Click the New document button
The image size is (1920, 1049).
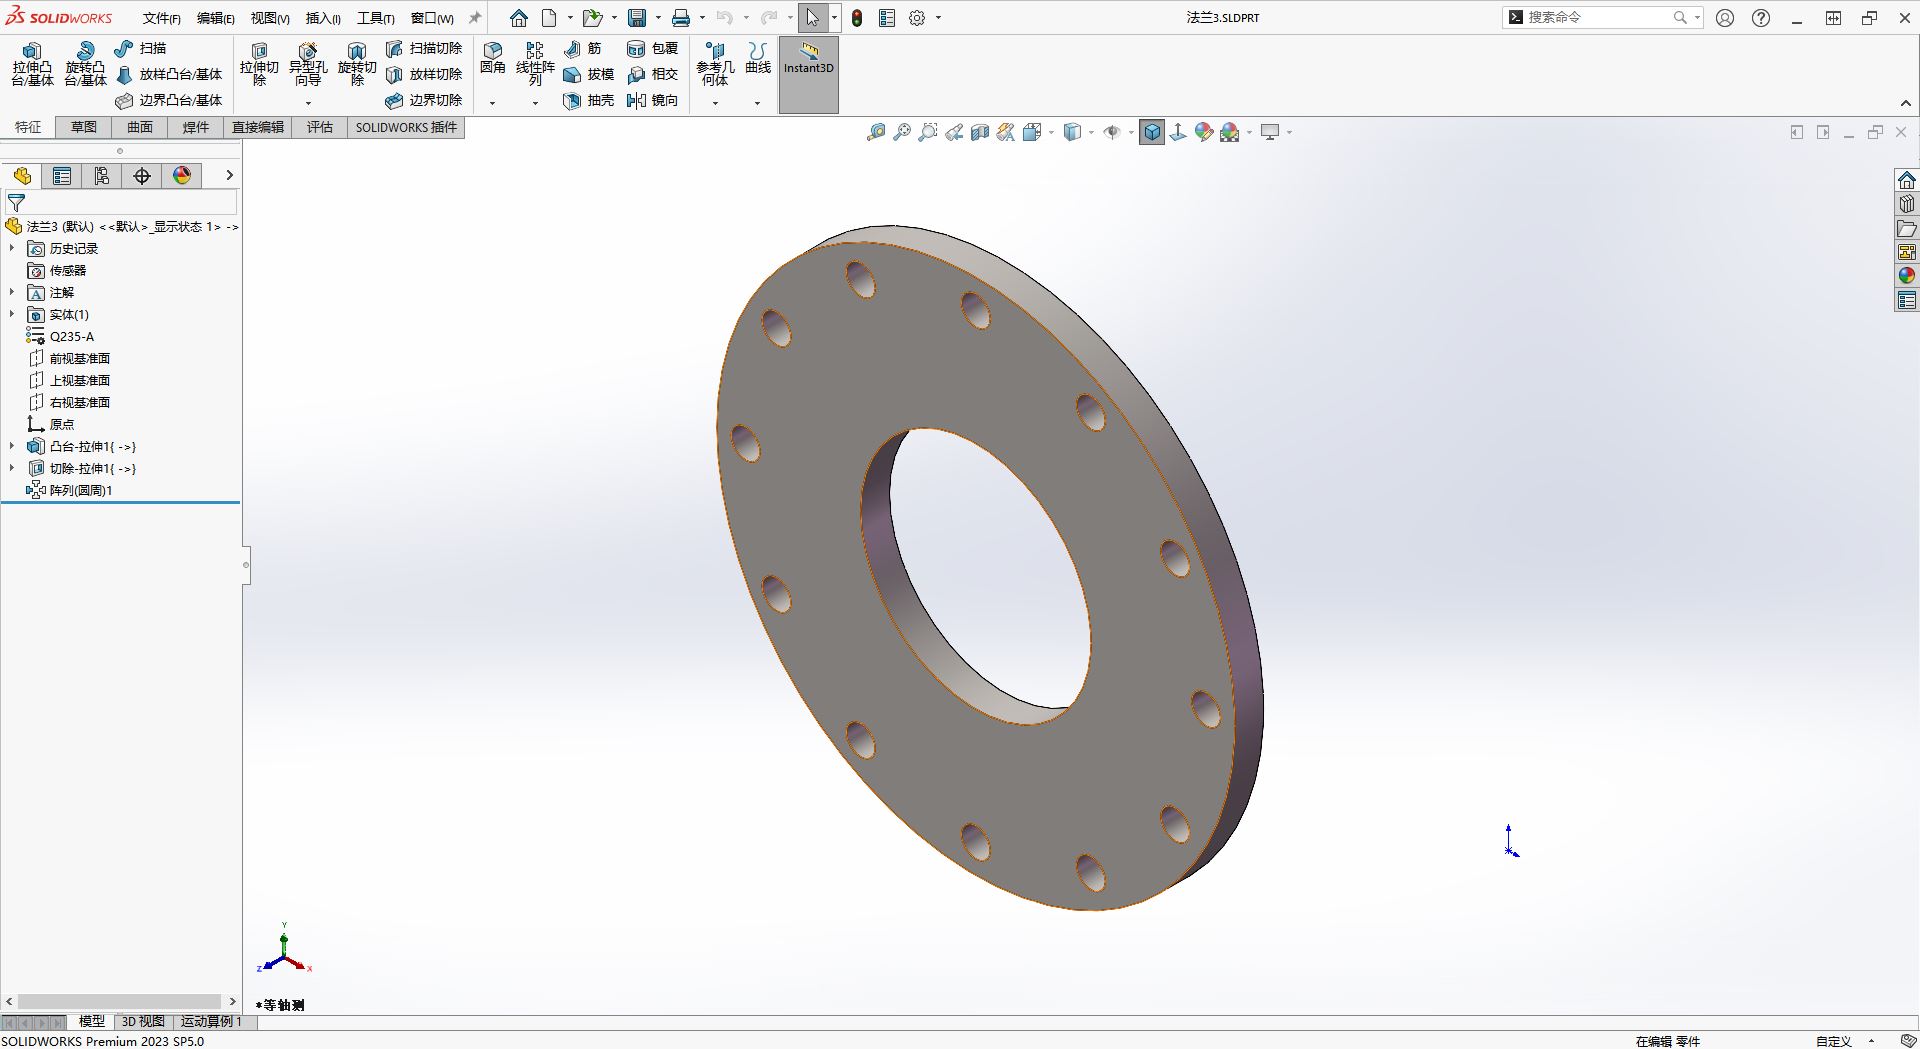[549, 18]
